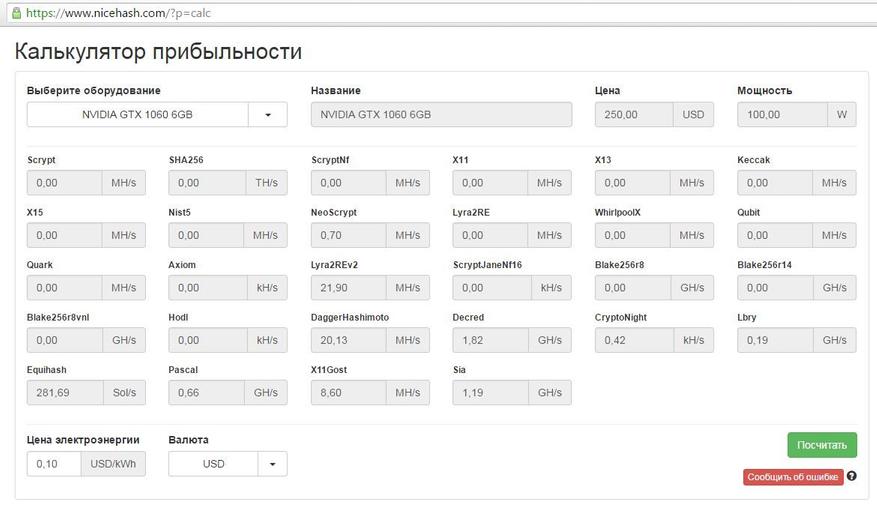Click the Blake256r14 hashrate field
This screenshot has height=505, width=877.
(x=775, y=288)
